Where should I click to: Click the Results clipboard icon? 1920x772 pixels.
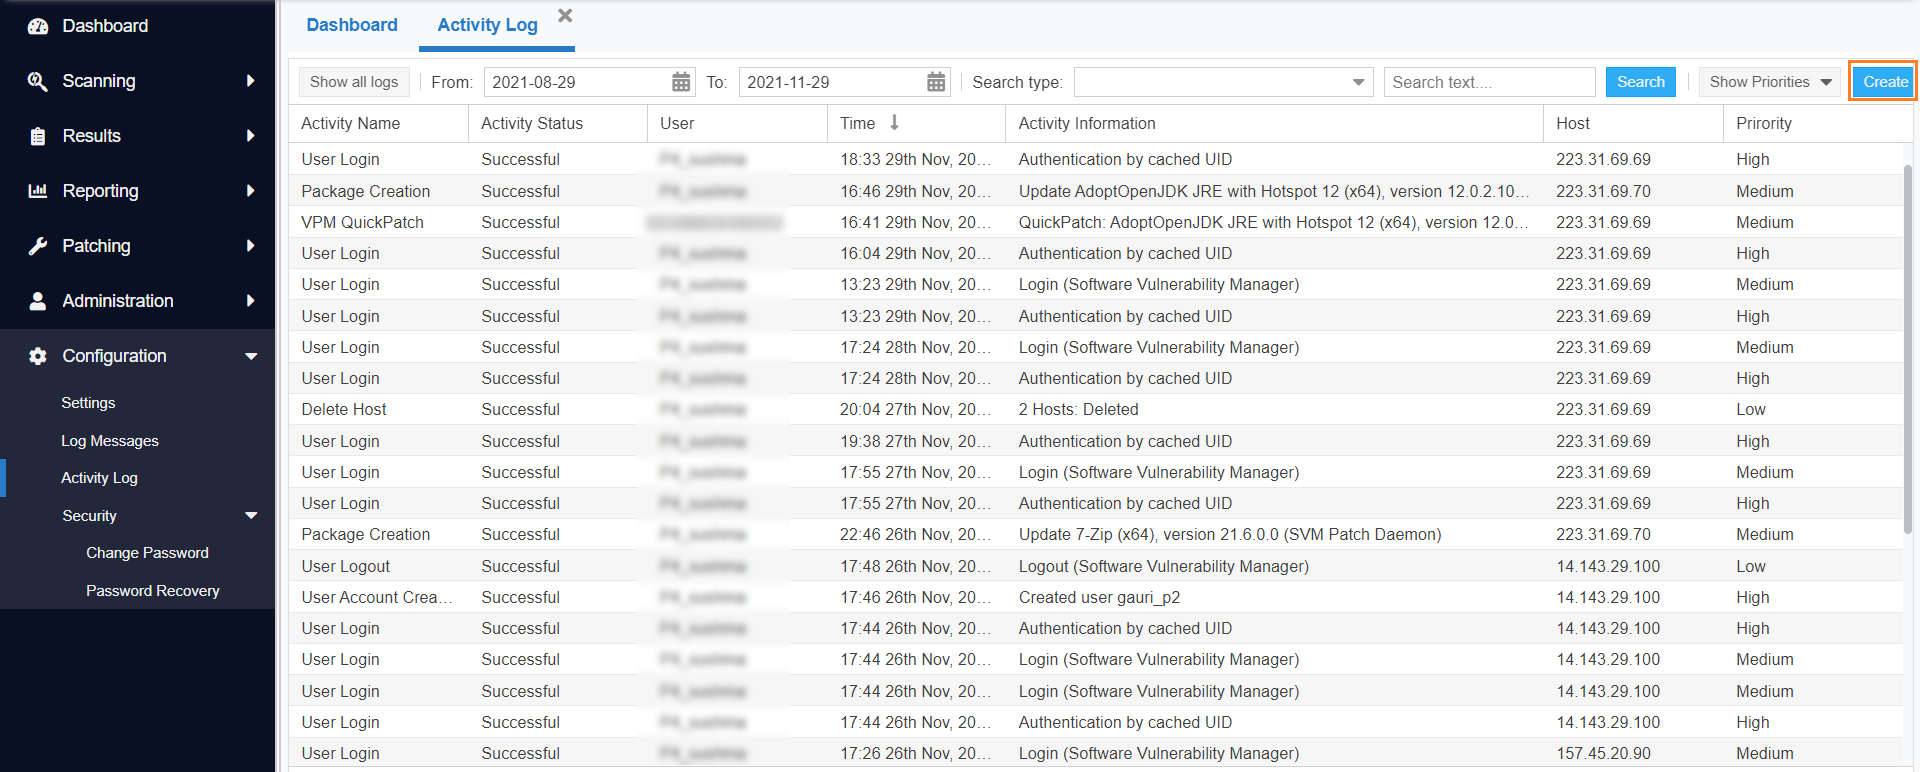(x=38, y=137)
